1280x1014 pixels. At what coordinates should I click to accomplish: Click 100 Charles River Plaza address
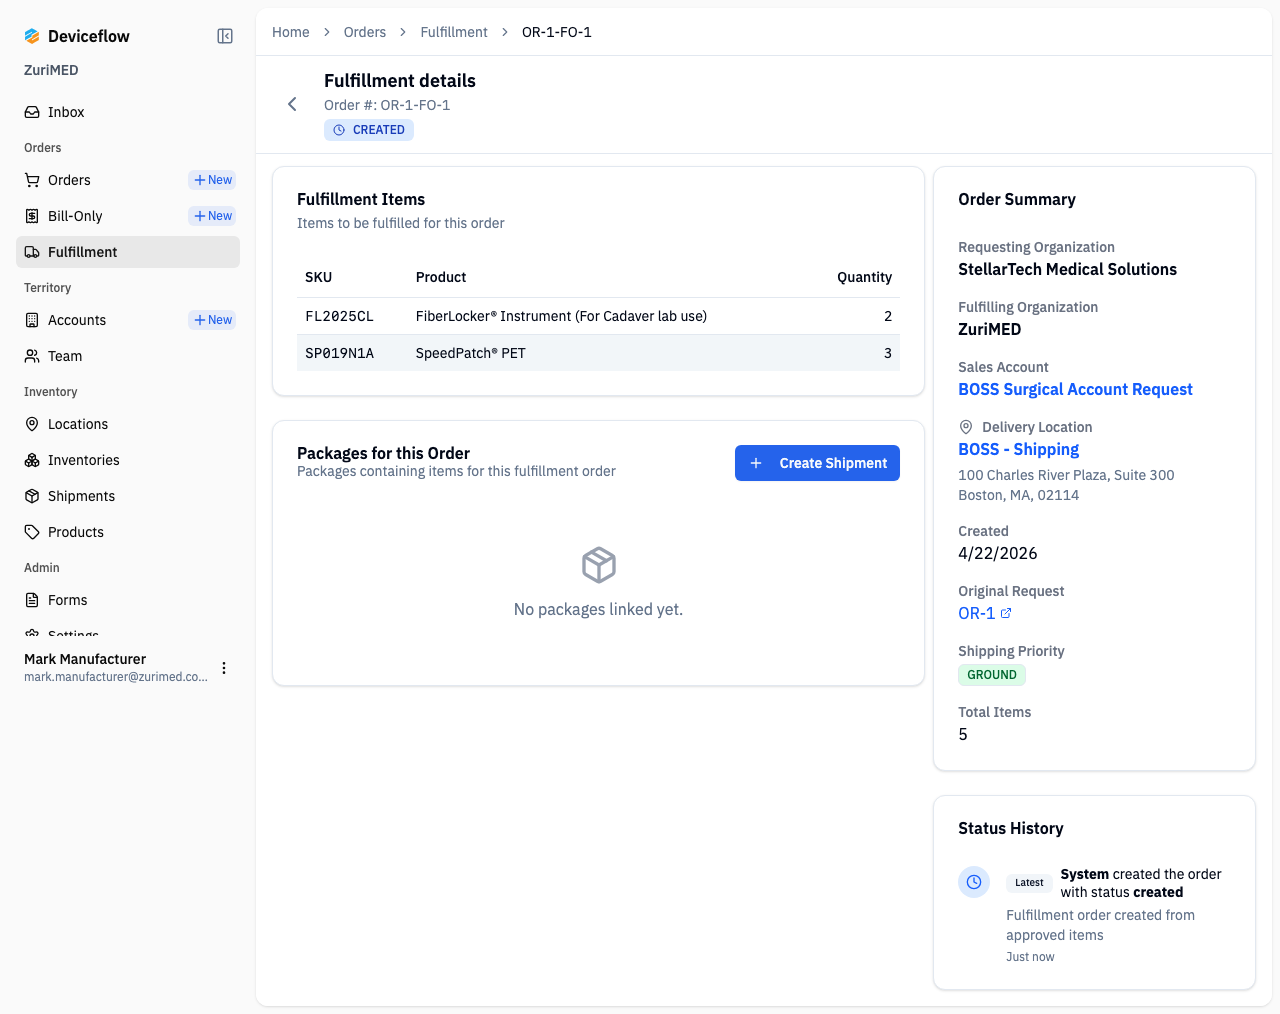[1066, 475]
